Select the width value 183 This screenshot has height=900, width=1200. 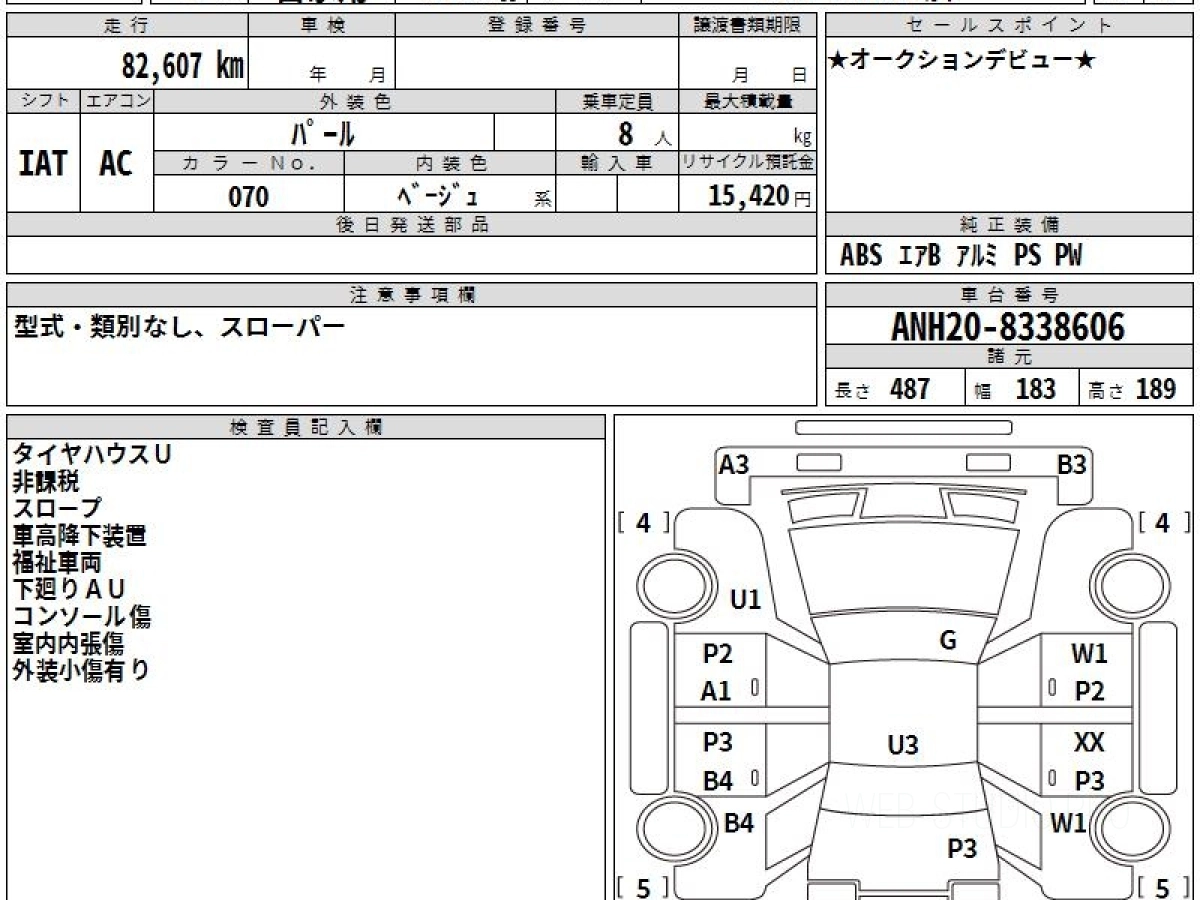[x=1035, y=389]
